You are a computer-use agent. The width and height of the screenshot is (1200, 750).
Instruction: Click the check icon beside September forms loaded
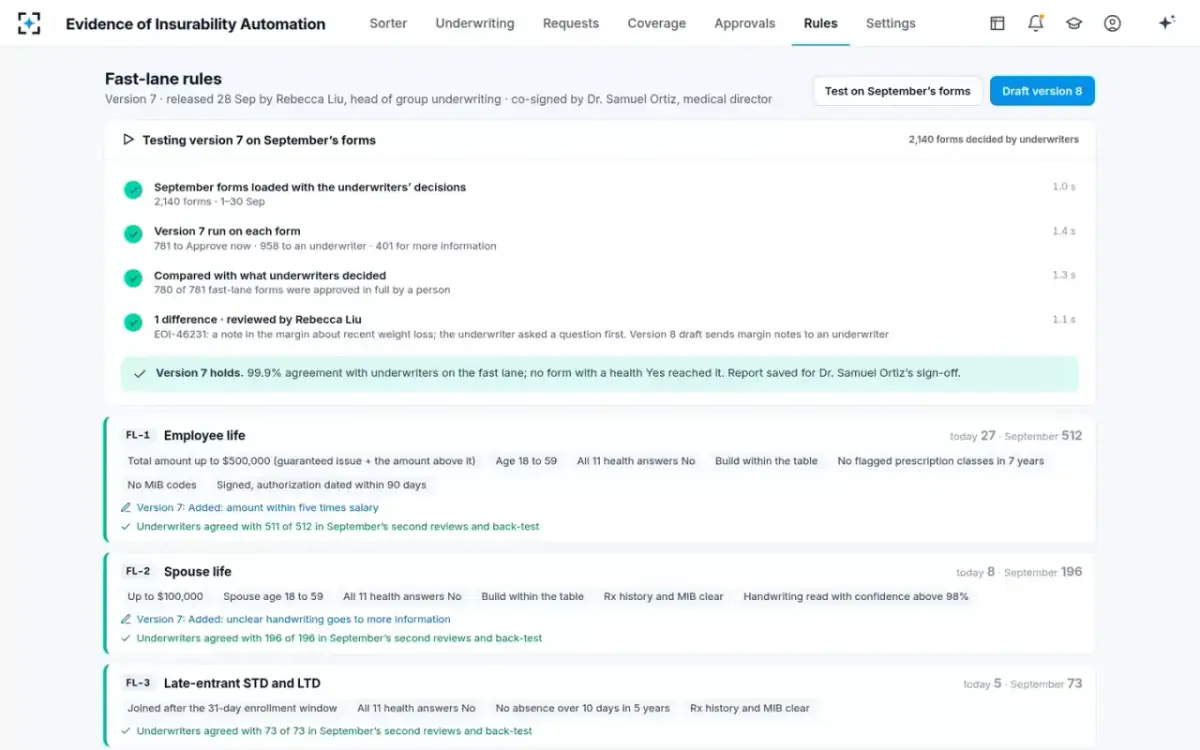coord(133,190)
